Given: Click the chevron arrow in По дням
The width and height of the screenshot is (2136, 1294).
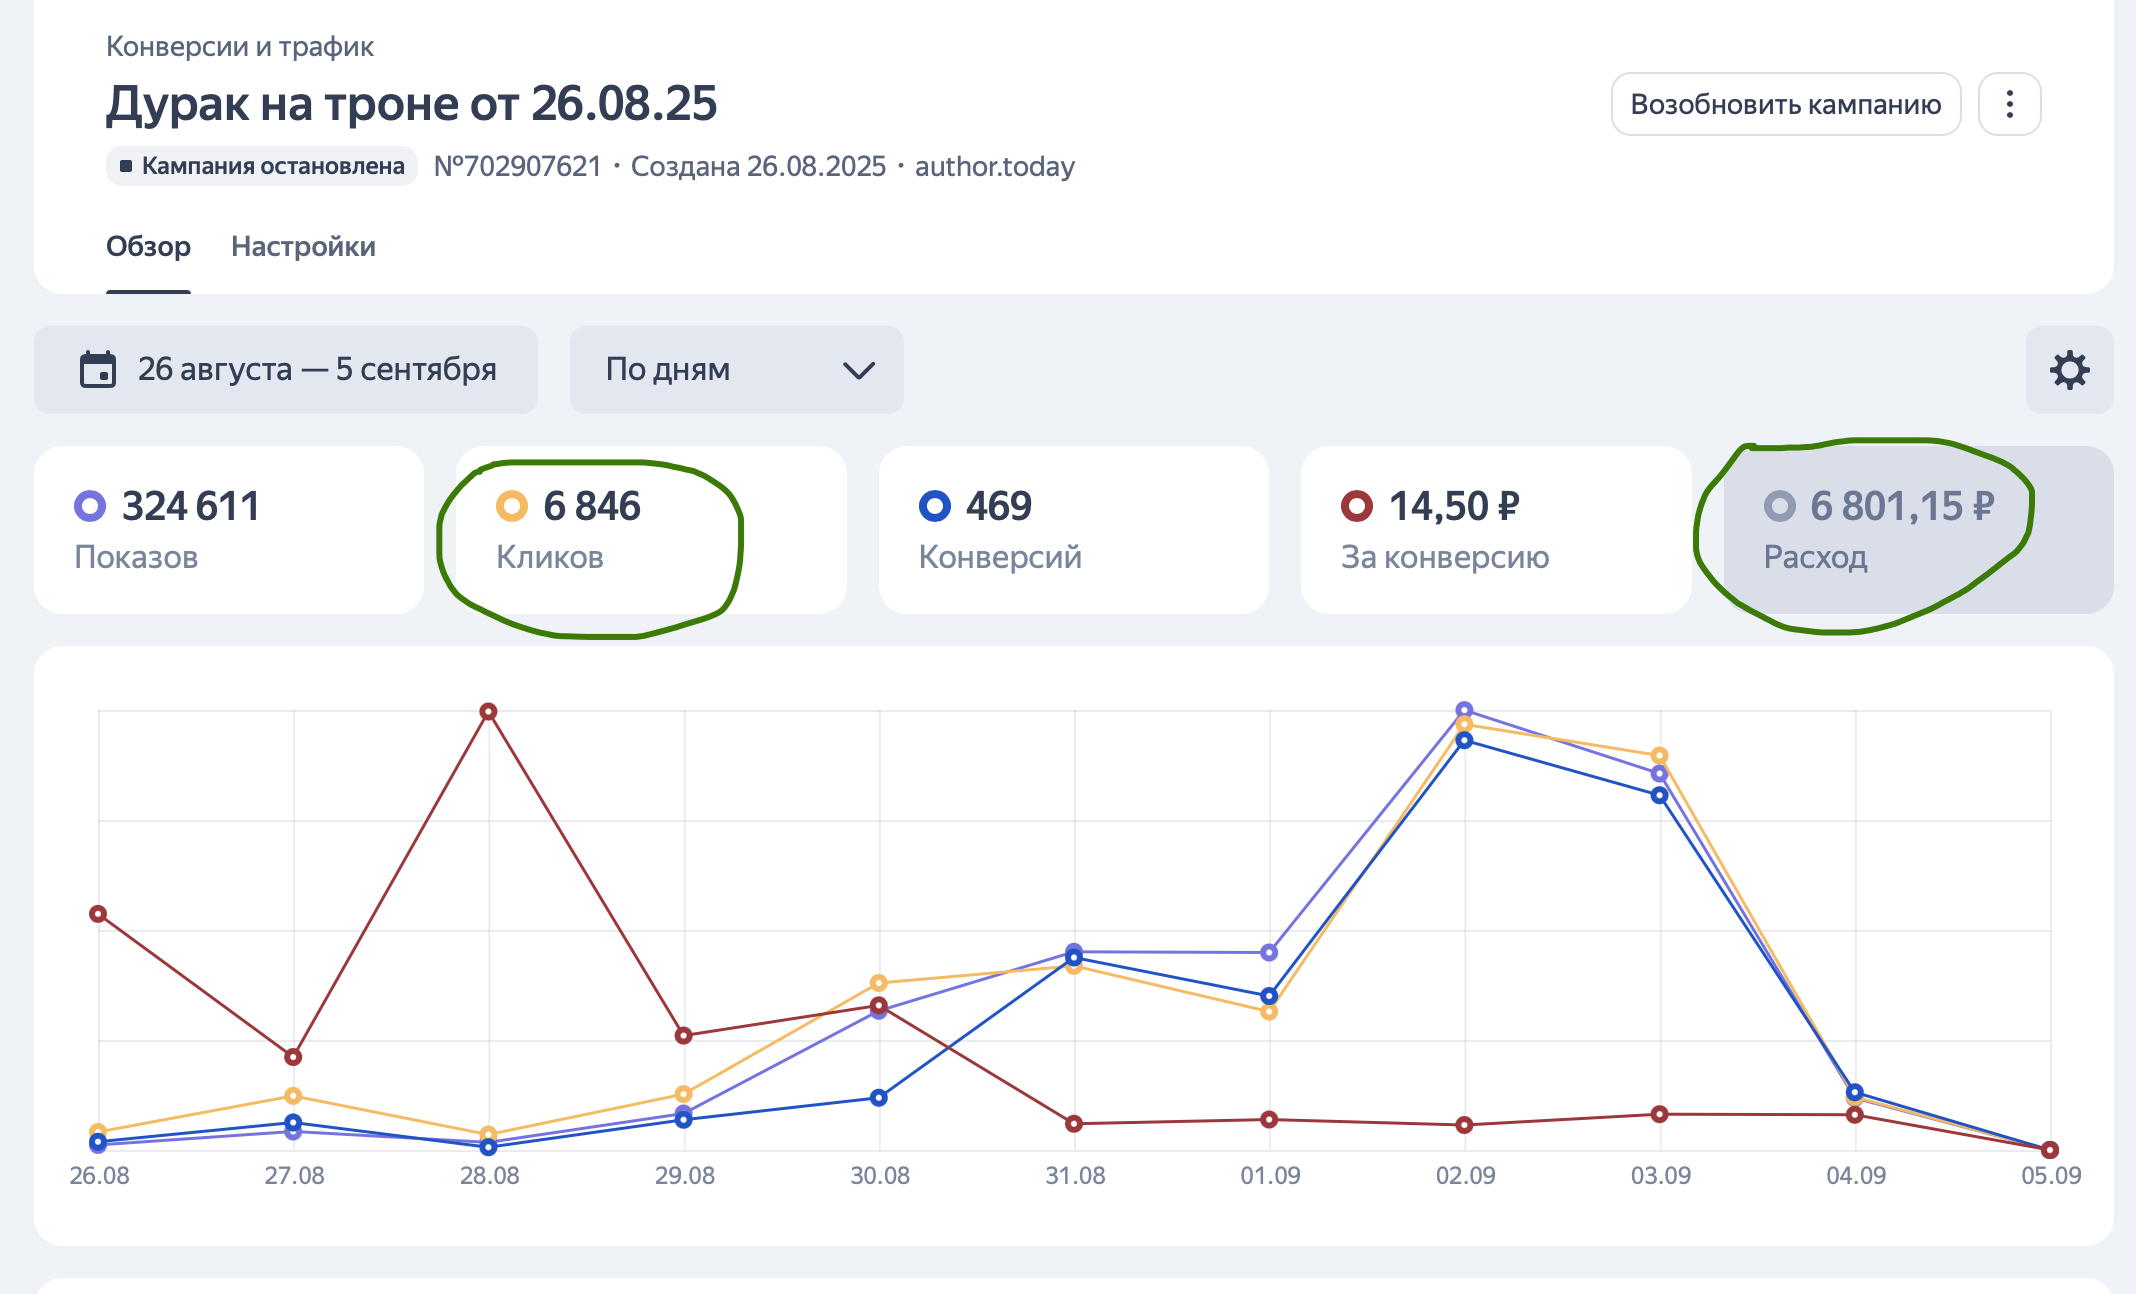Looking at the screenshot, I should coord(859,371).
